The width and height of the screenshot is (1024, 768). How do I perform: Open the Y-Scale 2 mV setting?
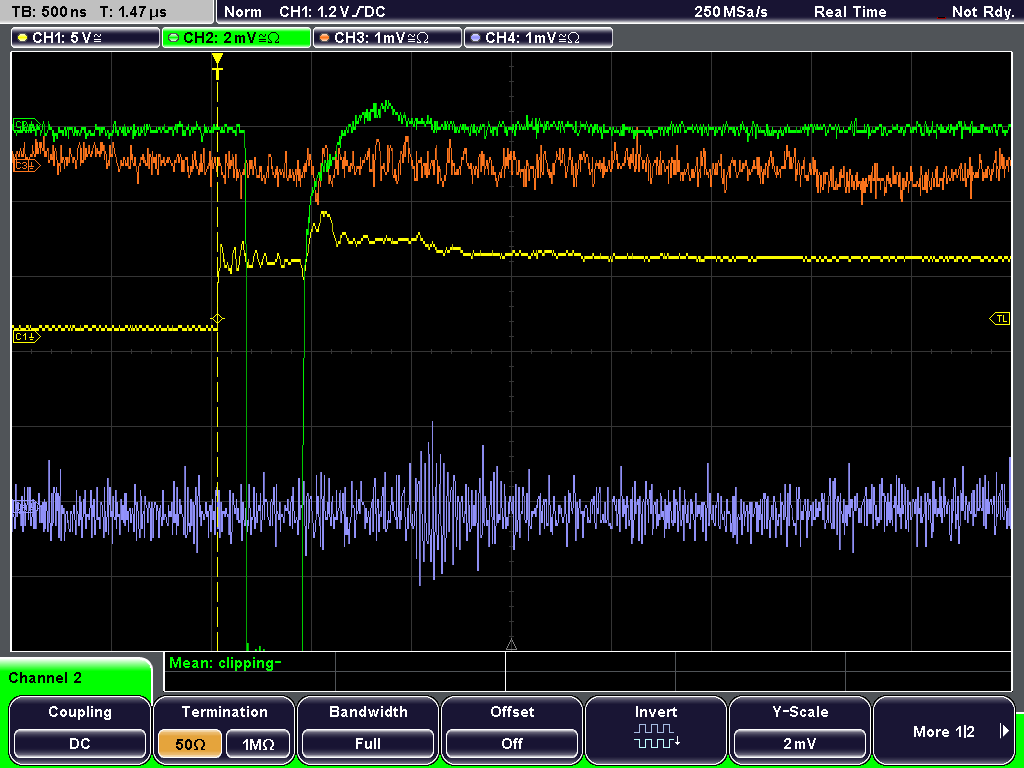pos(799,729)
